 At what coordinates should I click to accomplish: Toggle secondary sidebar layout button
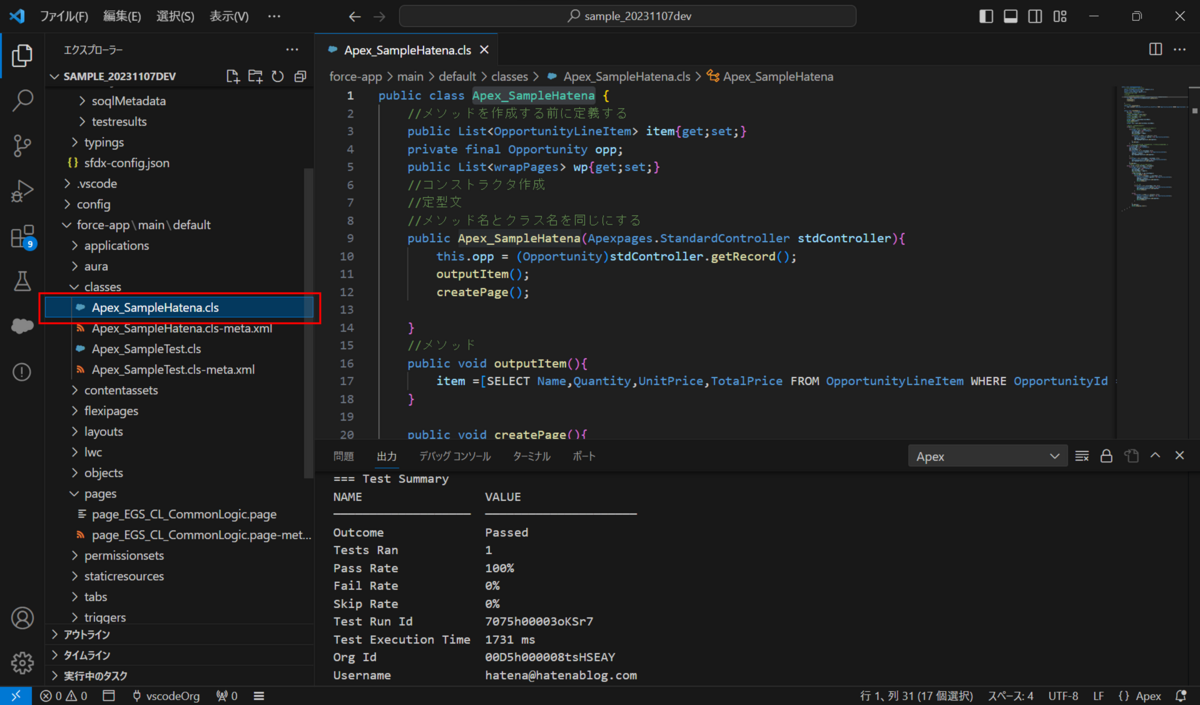1035,16
